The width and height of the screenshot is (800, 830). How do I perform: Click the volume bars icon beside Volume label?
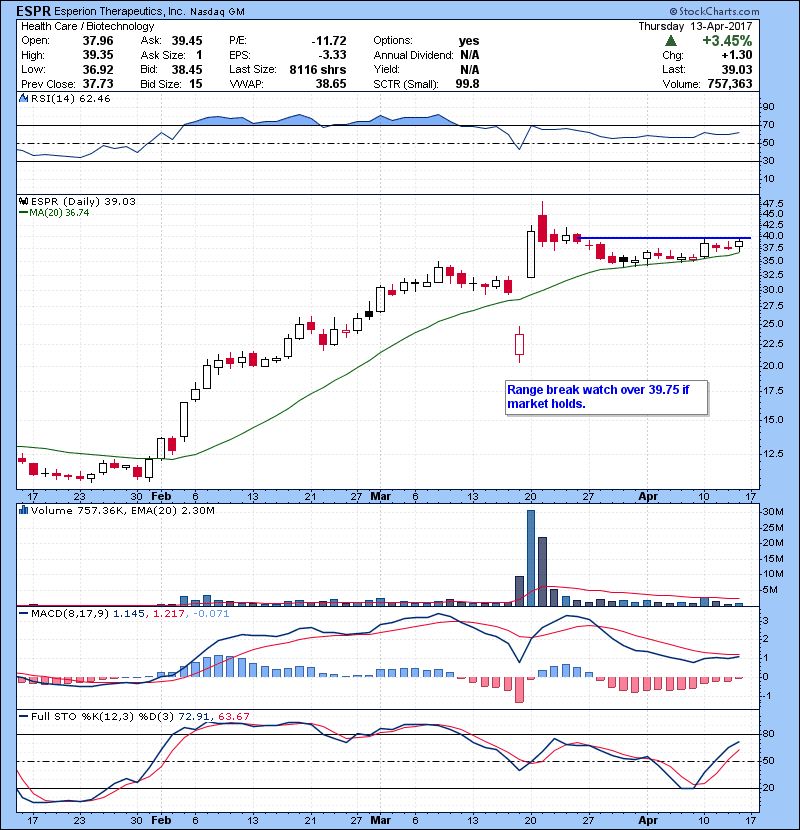coord(23,510)
